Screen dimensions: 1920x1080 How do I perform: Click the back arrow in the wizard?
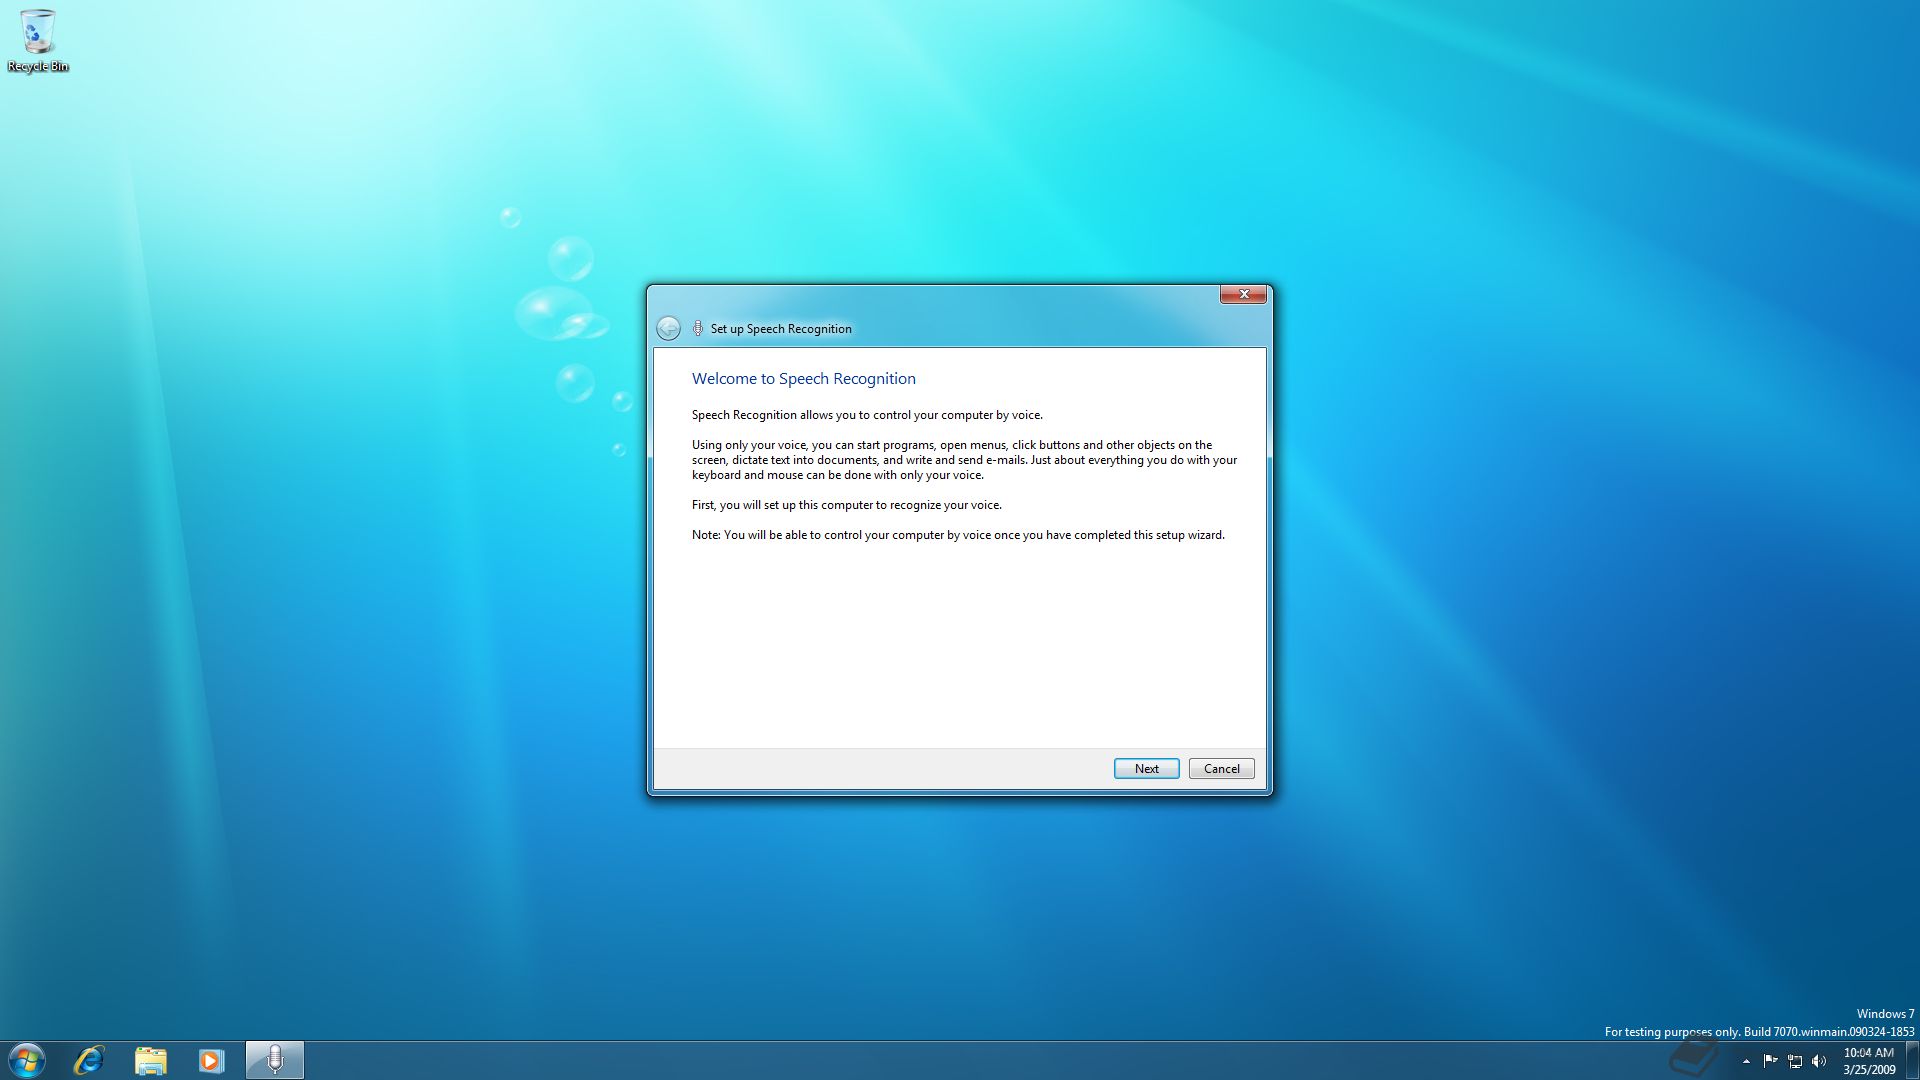[x=668, y=328]
